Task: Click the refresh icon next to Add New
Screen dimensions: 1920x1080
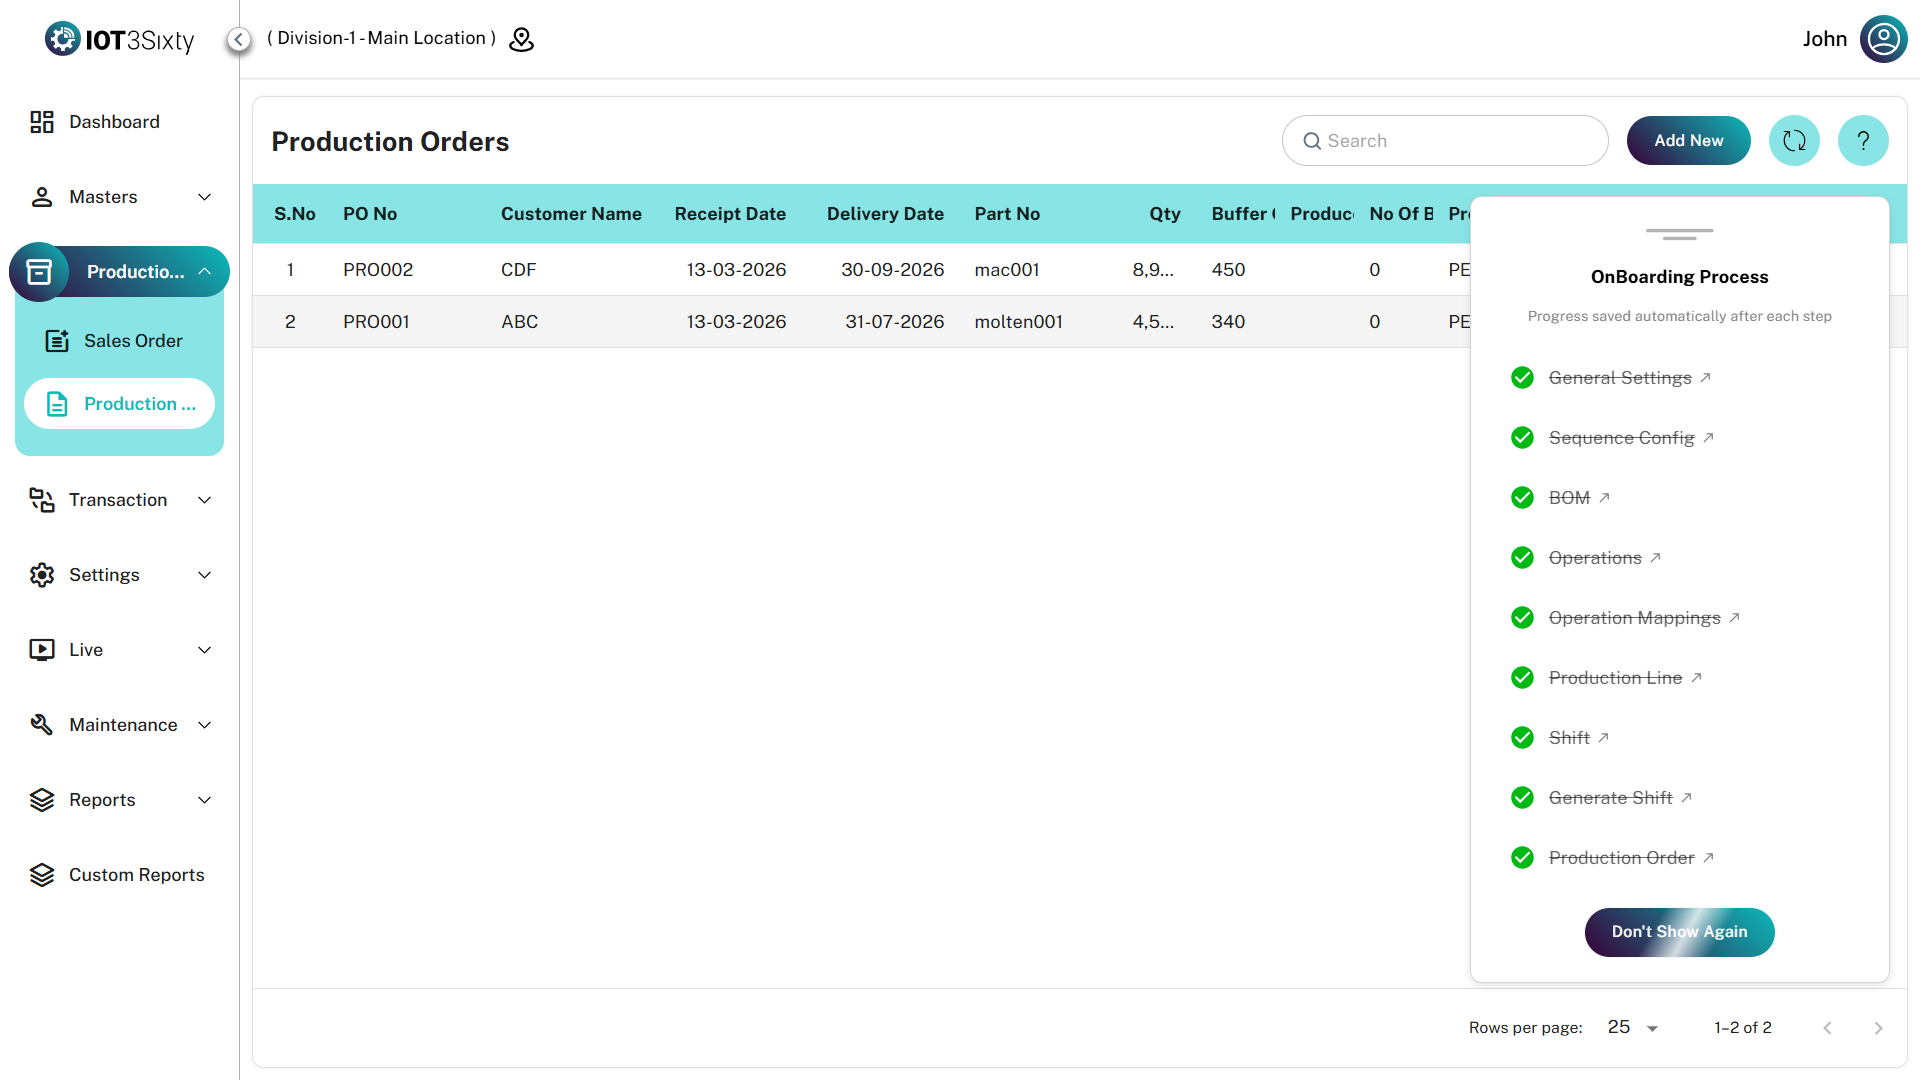Action: coord(1794,141)
